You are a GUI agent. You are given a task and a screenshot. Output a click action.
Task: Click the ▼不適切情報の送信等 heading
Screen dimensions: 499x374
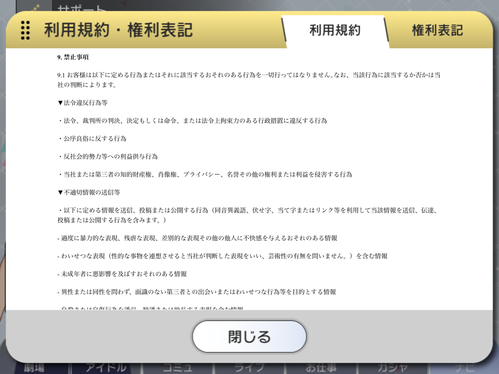pos(89,192)
